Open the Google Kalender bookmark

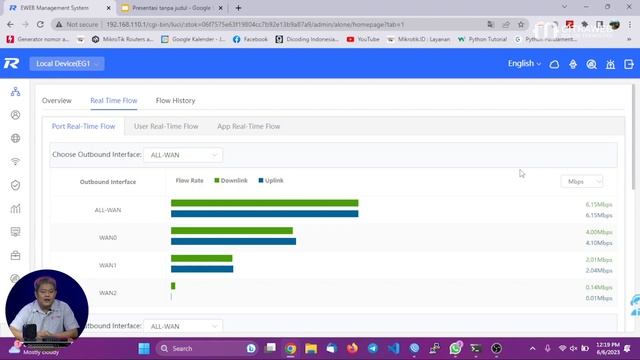pyautogui.click(x=193, y=39)
